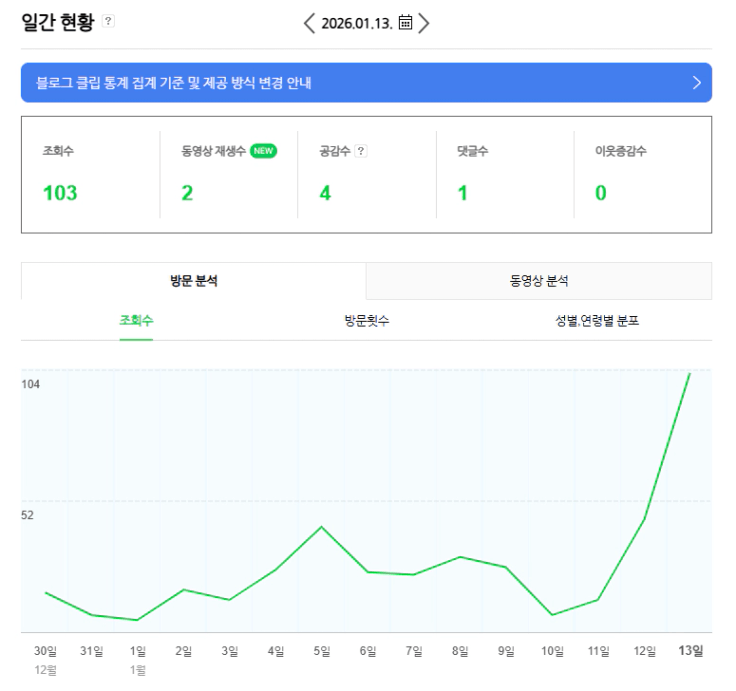Image resolution: width=736 pixels, height=691 pixels.
Task: Click the 5일 peak on the graph
Action: pos(321,526)
